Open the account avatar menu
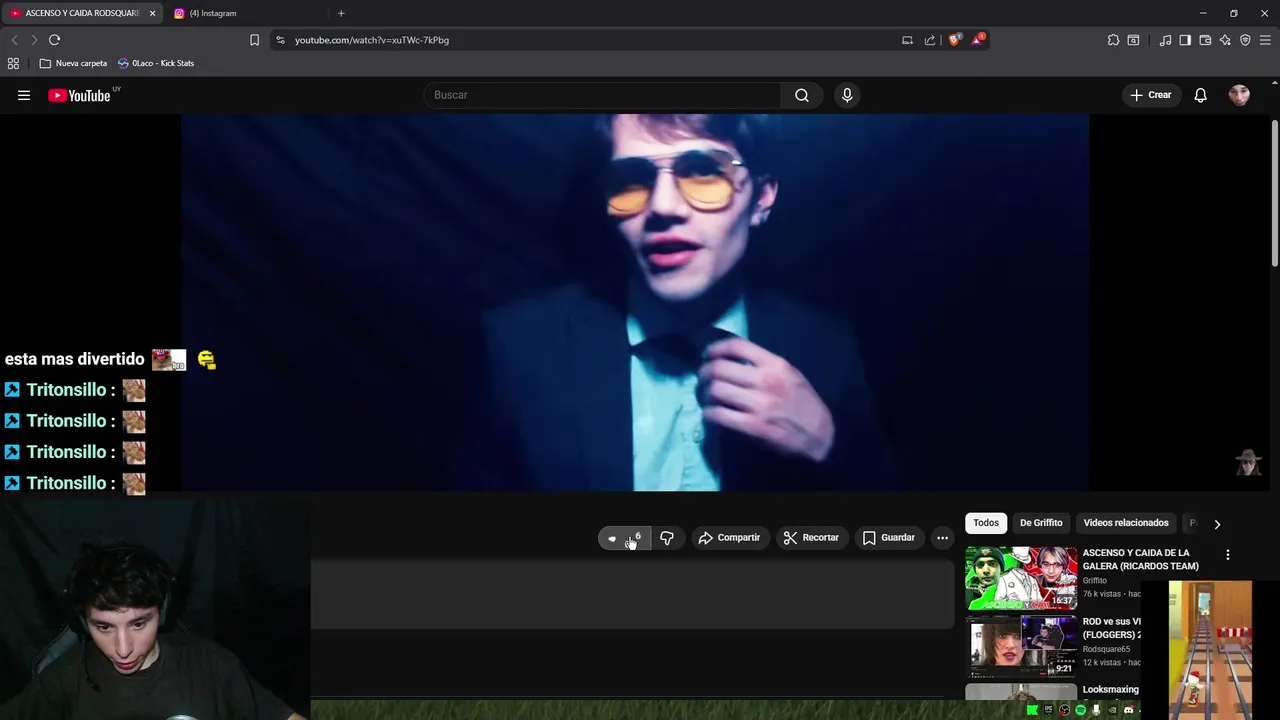1280x720 pixels. [1239, 95]
